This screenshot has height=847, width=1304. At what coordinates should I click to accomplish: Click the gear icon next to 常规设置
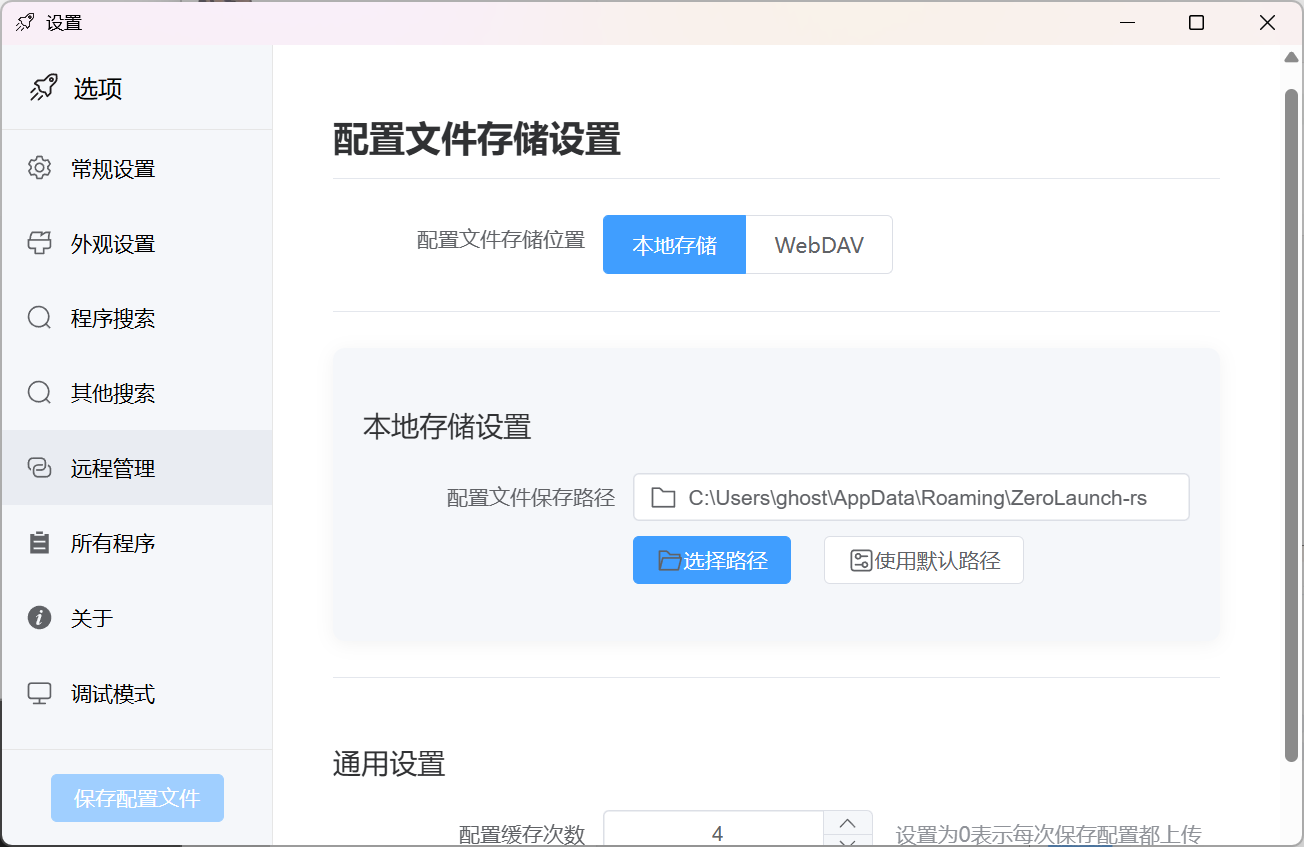point(39,168)
